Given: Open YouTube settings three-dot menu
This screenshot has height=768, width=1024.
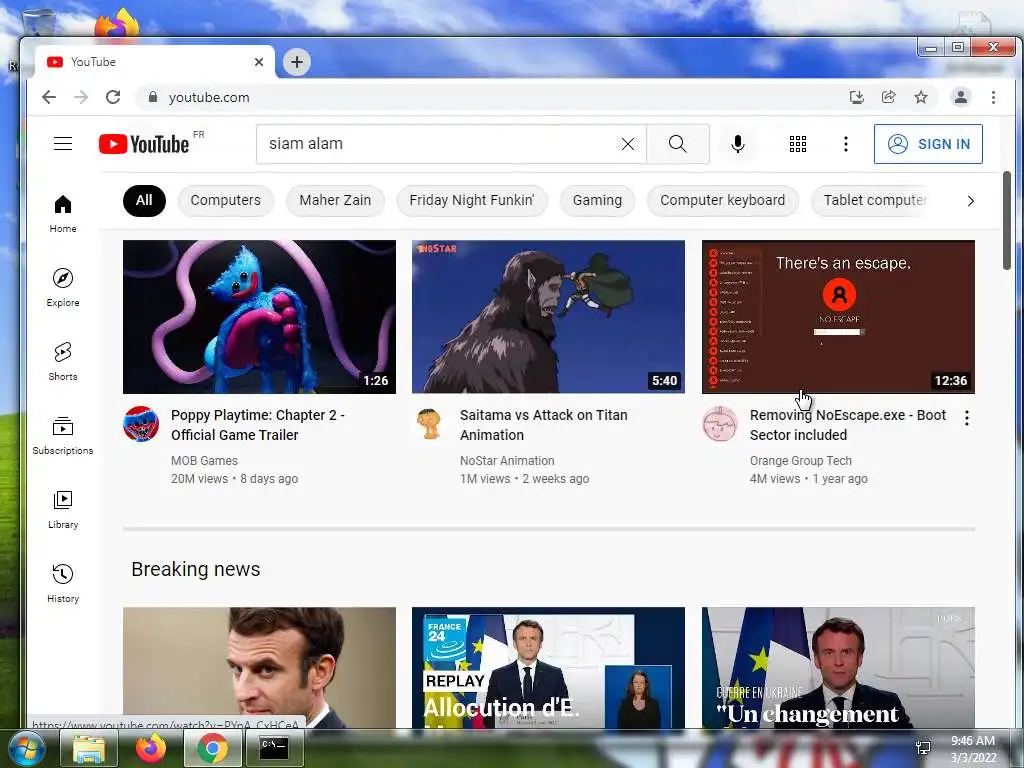Looking at the screenshot, I should [846, 144].
